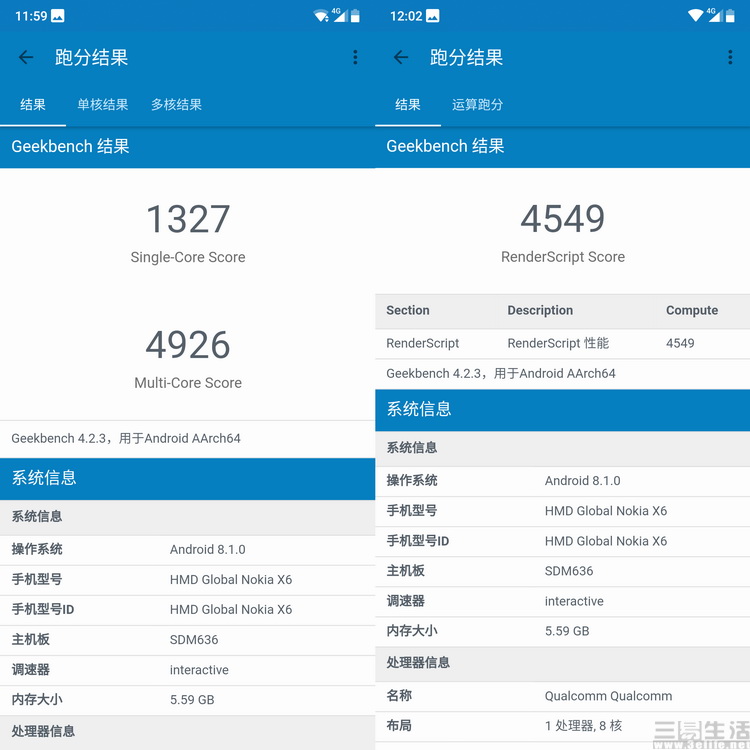750x750 pixels.
Task: Tap back arrow in right Geekbench screen
Action: 401,57
